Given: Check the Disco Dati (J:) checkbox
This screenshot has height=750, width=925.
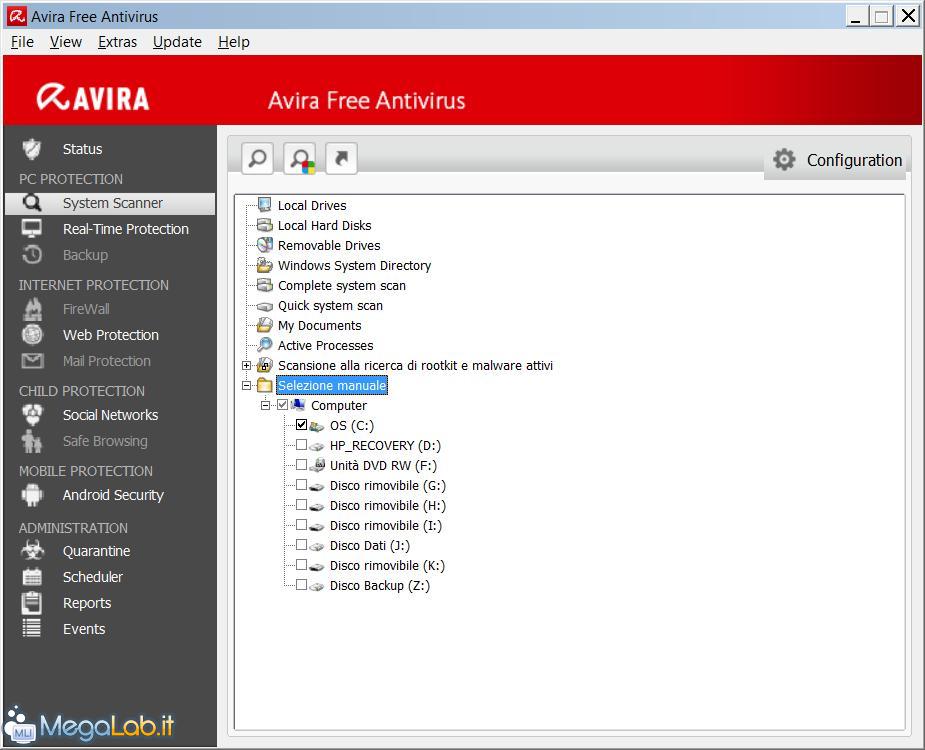Looking at the screenshot, I should (x=301, y=545).
